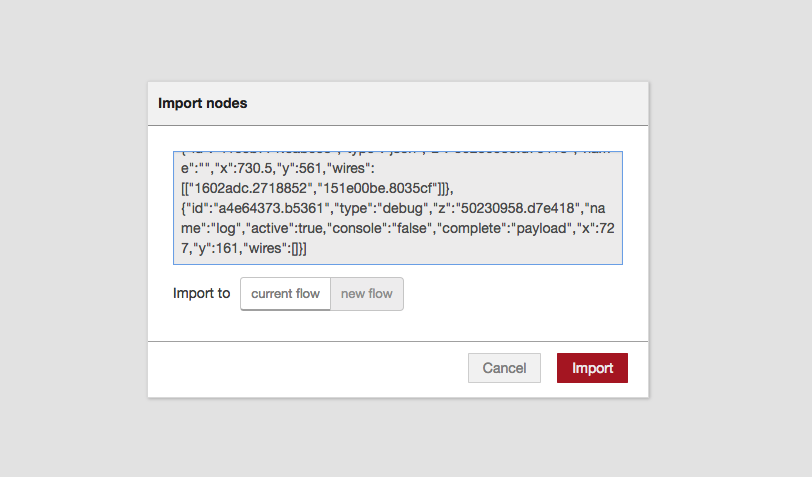The width and height of the screenshot is (812, 477).
Task: Click the Import to label
Action: click(201, 293)
